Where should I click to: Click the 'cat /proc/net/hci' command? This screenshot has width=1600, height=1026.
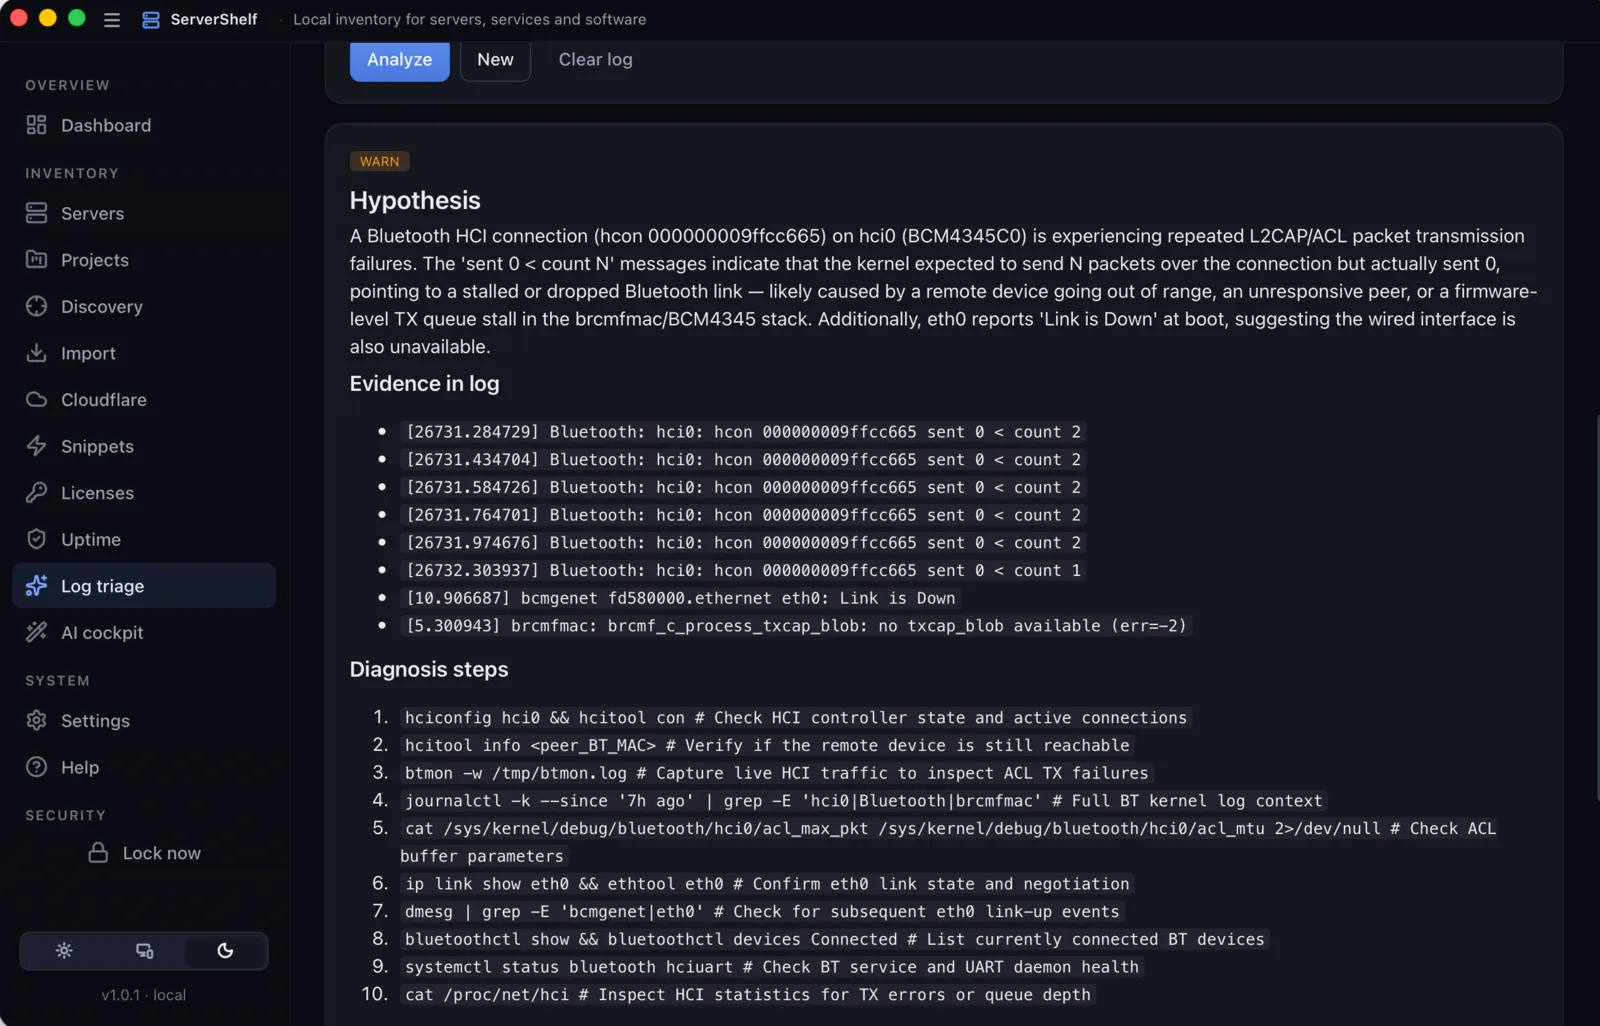coord(748,995)
